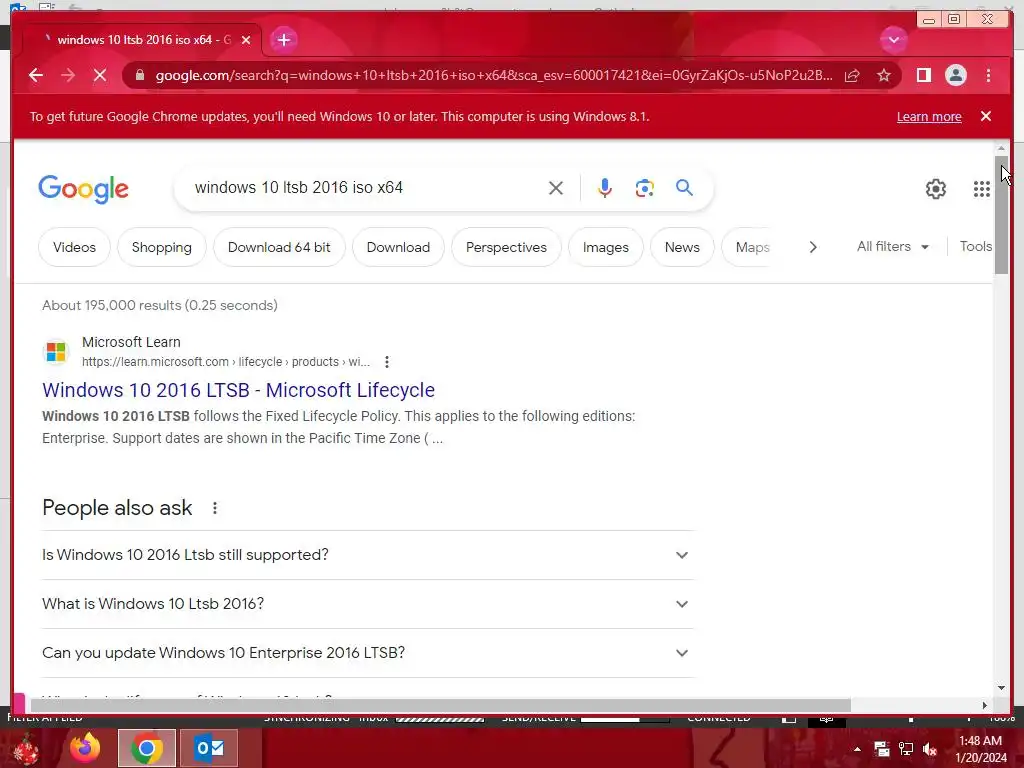Expand Is Windows 10 2016 Ltsb still supported
This screenshot has width=1024, height=768.
(368, 555)
